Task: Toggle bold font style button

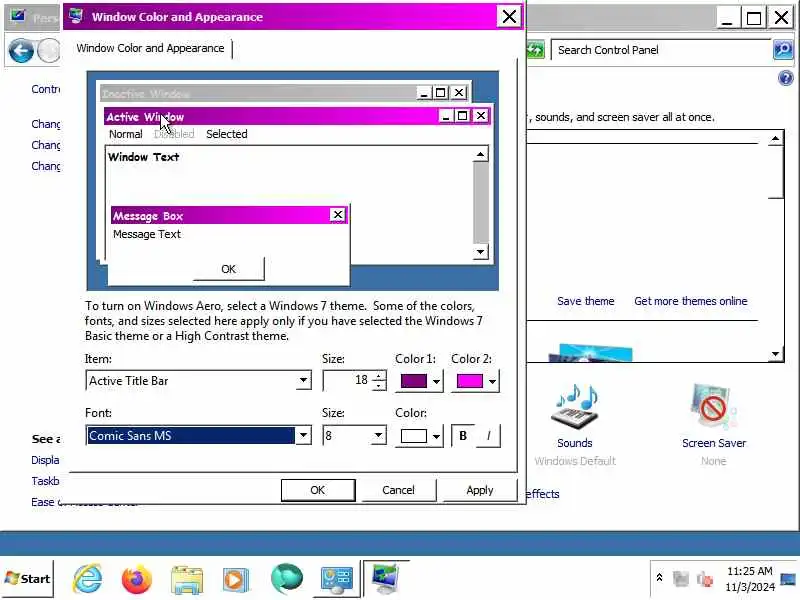Action: point(463,436)
